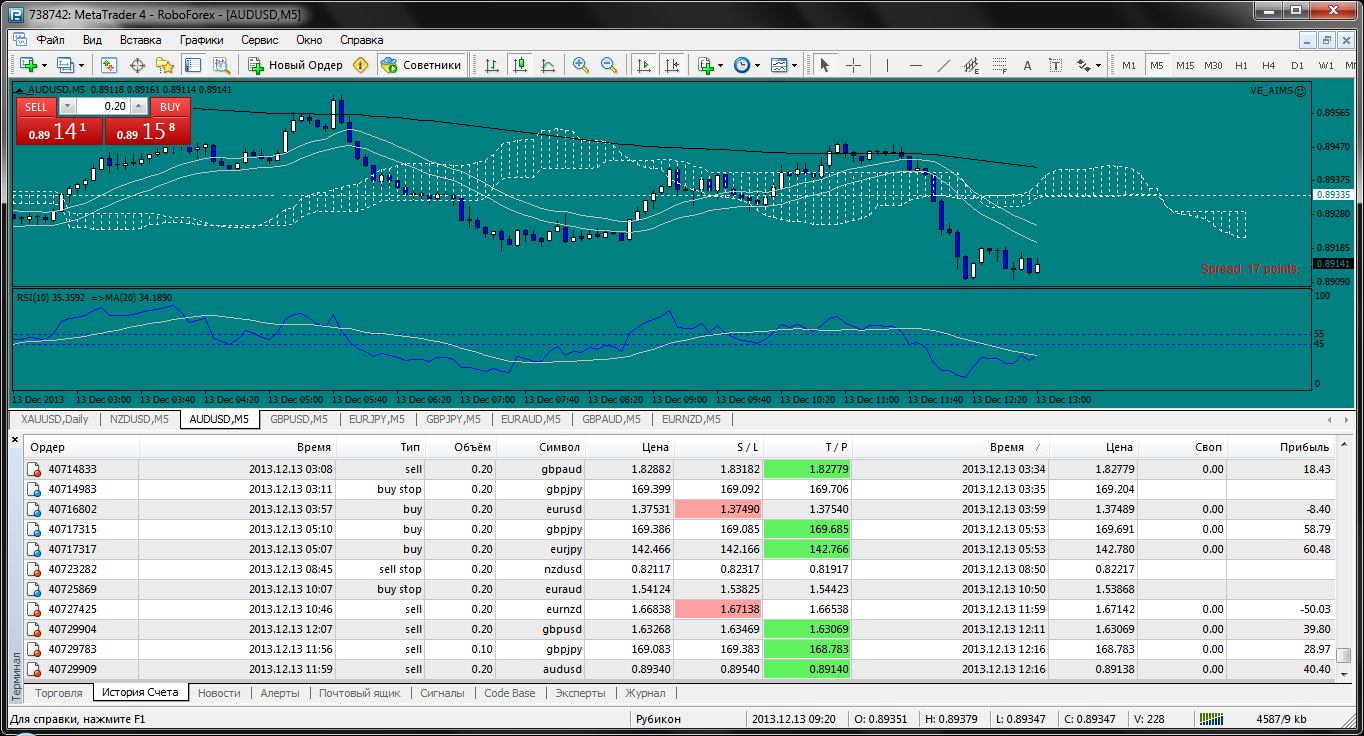Open the Графики menu
Viewport: 1364px width, 736px height.
201,40
